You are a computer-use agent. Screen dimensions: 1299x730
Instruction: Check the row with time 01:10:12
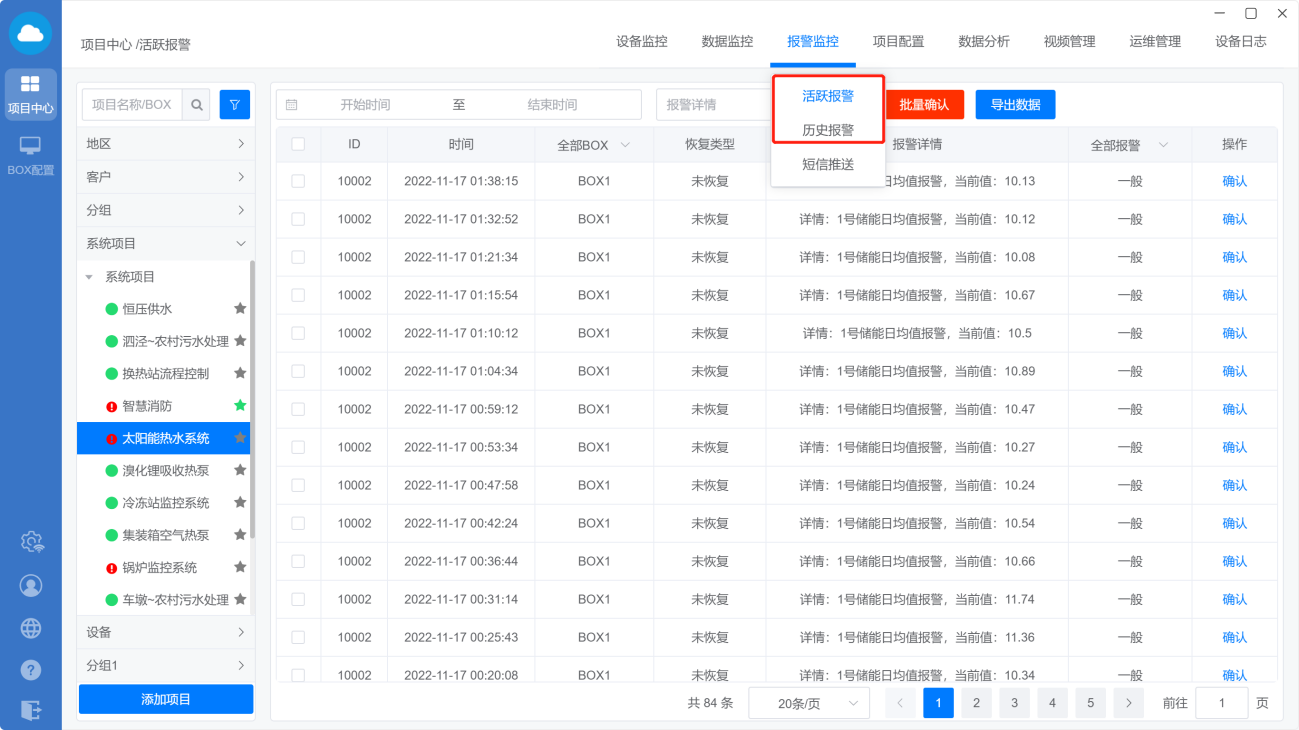(x=298, y=333)
